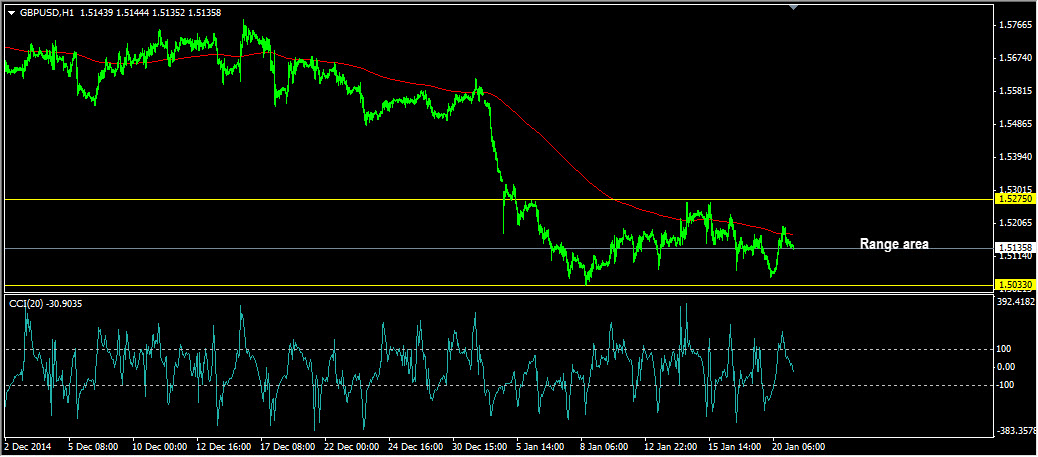Viewport: 1038px width, 457px height.
Task: Click the 1.56740 price scale value
Action: 1017,58
